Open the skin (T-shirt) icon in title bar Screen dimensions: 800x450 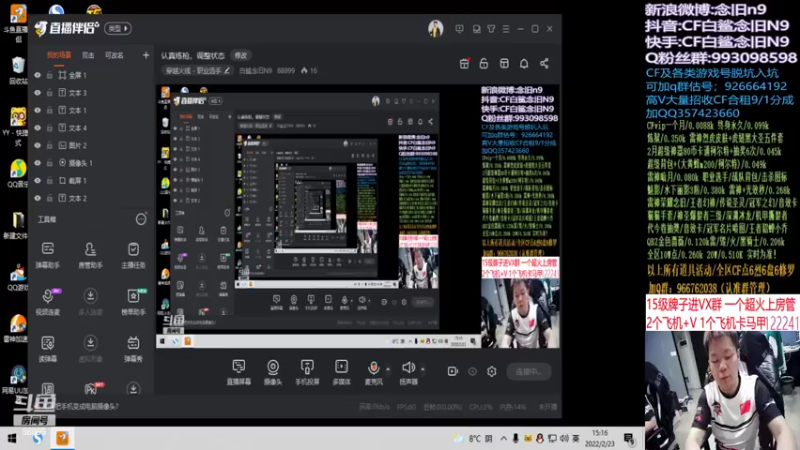pos(491,29)
